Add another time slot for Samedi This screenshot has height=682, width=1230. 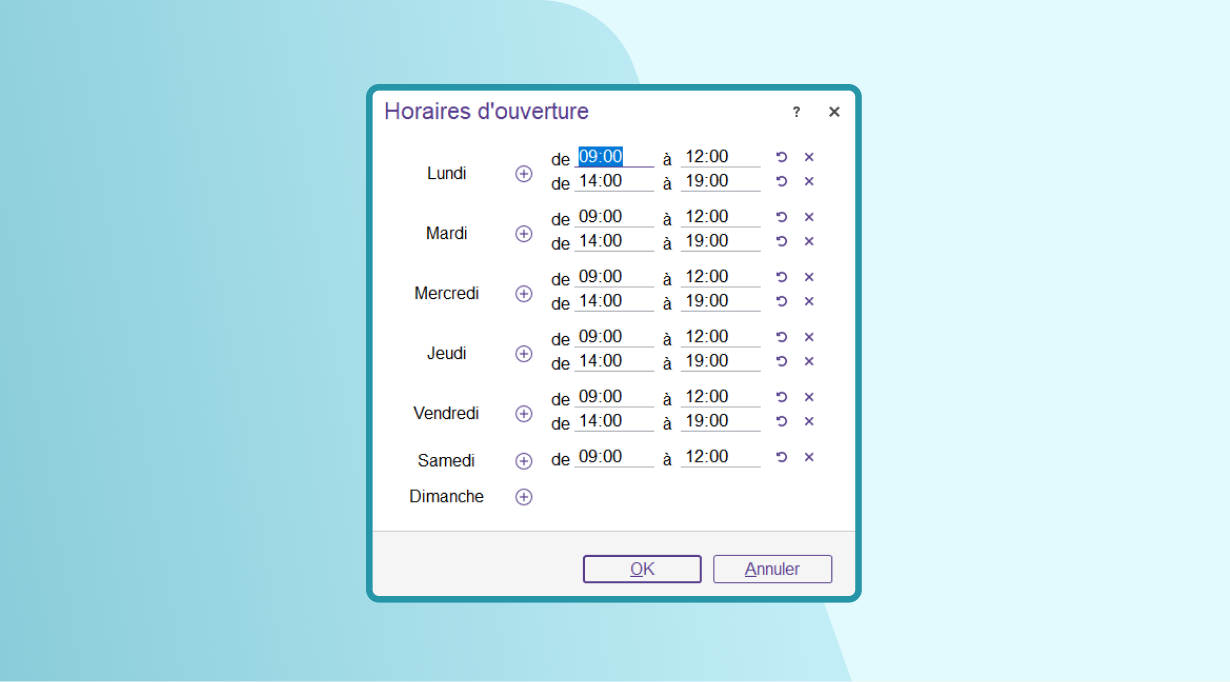[x=523, y=461]
